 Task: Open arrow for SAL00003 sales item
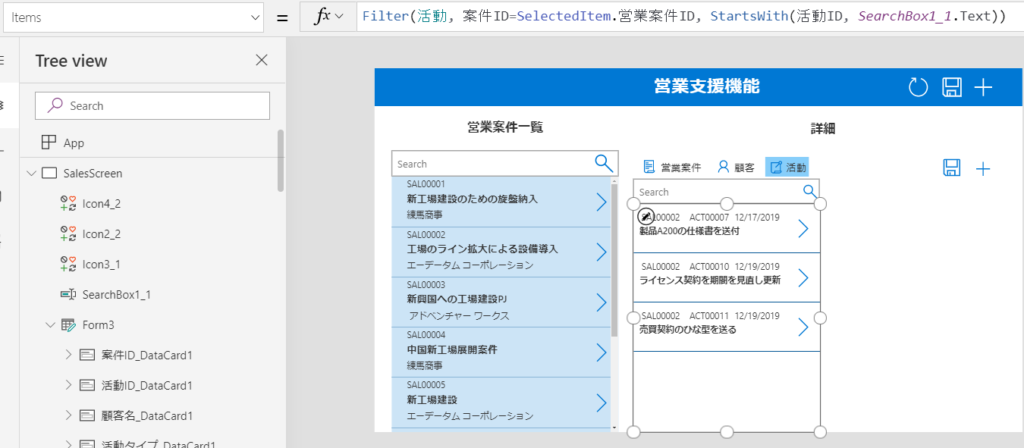tap(601, 302)
